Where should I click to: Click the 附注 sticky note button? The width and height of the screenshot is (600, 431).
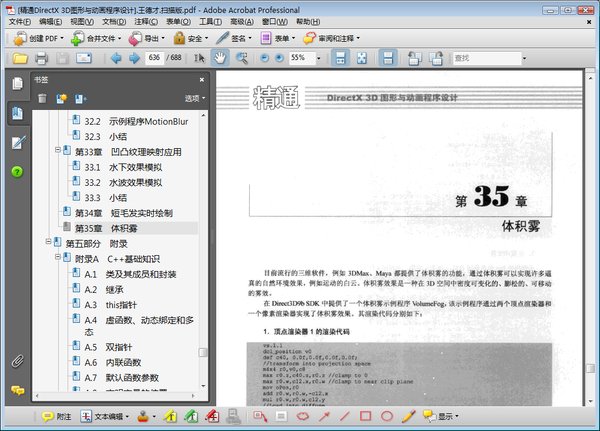tap(56, 416)
